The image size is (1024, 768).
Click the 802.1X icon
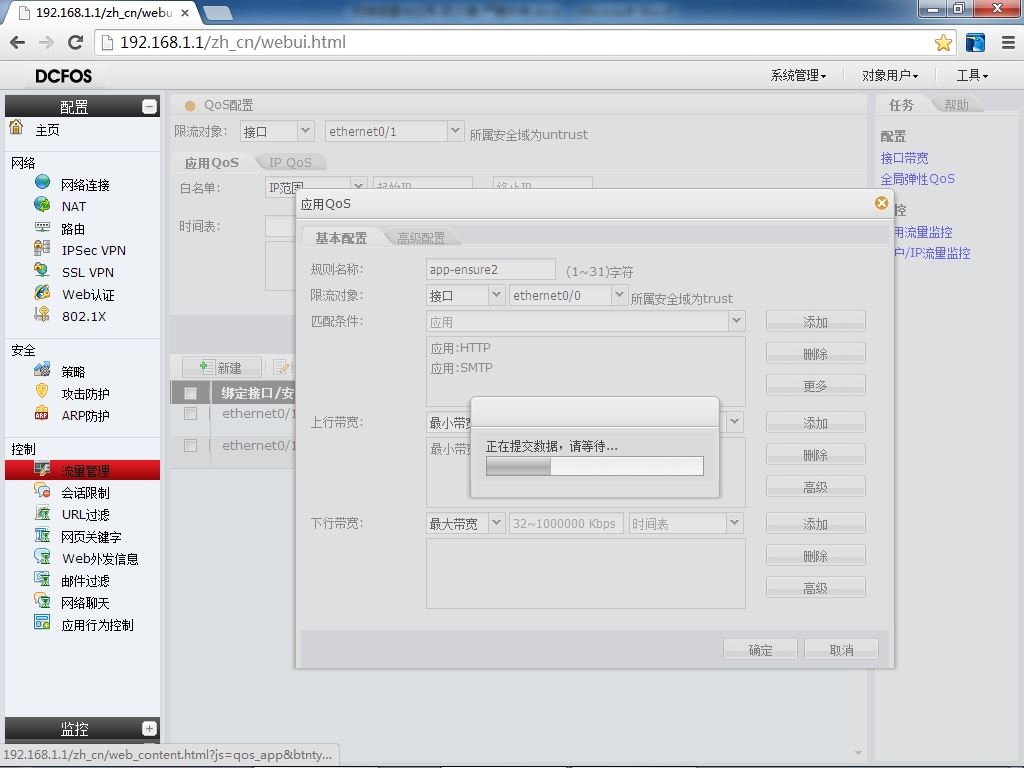coord(42,314)
